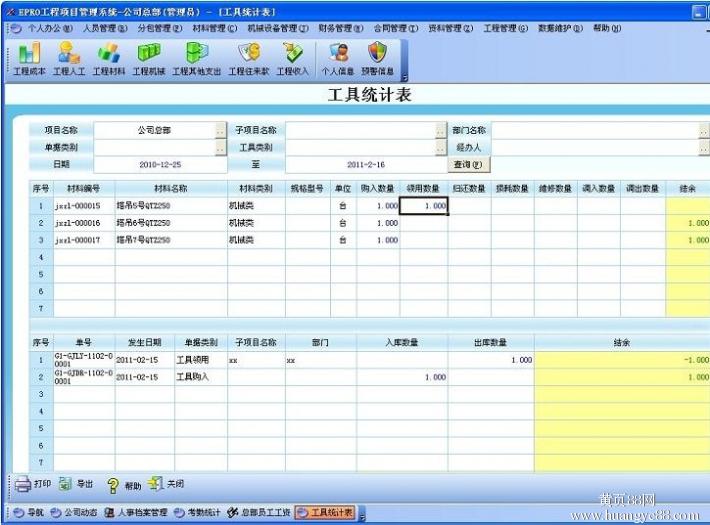Open the 人员管理 menu

105,28
